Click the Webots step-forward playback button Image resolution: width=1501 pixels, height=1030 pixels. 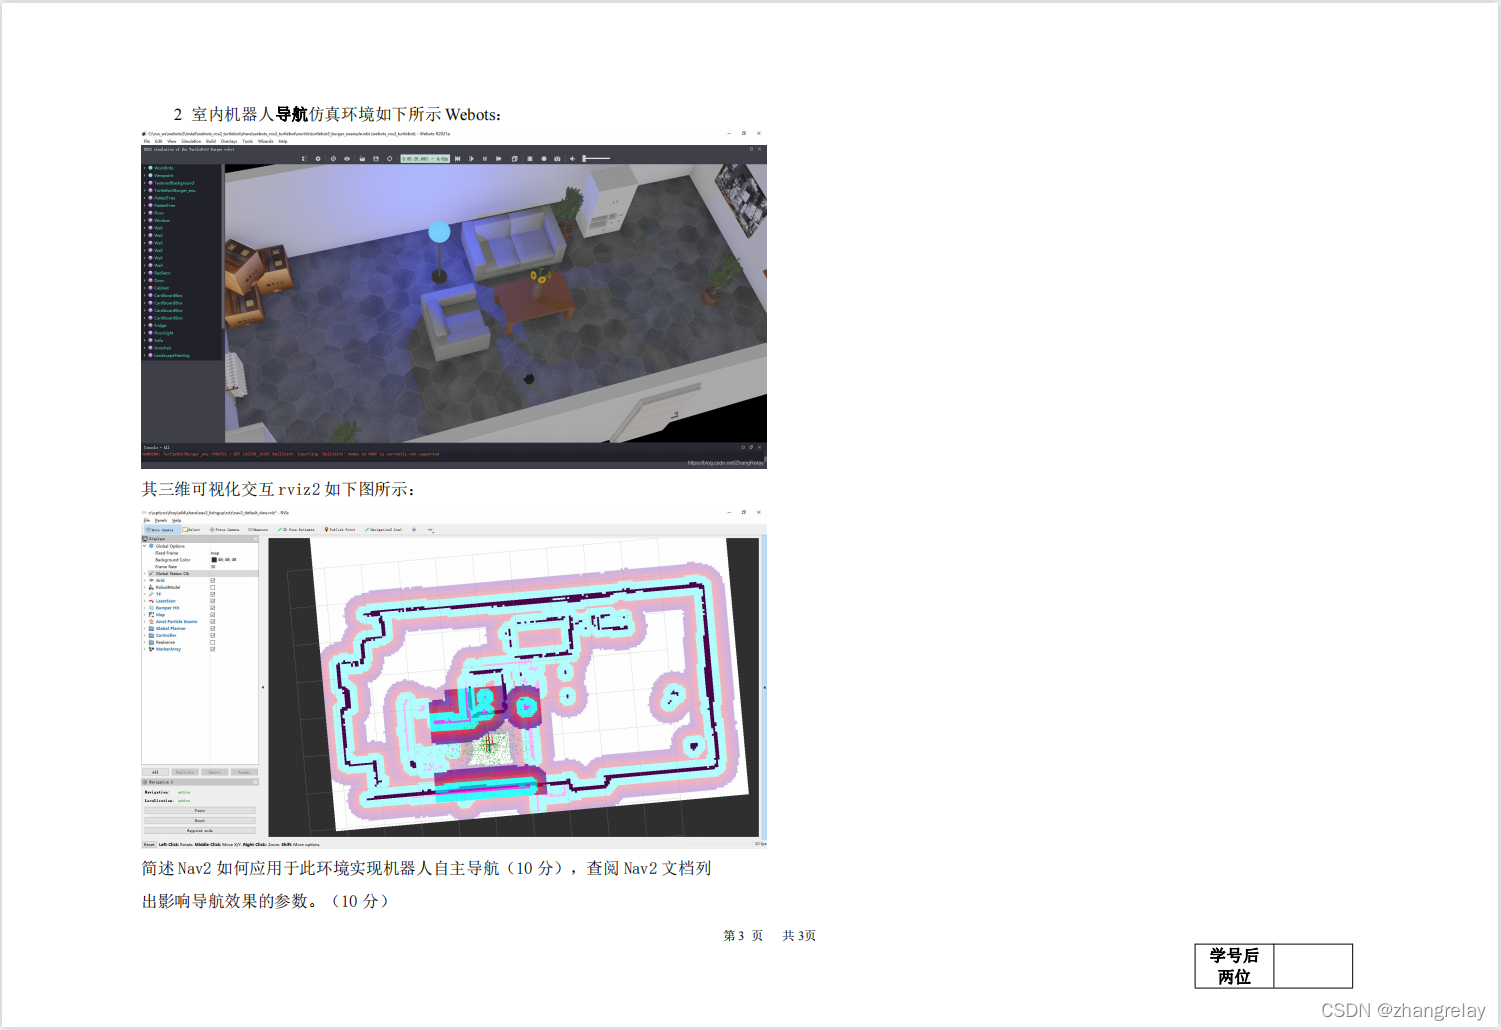click(x=471, y=158)
